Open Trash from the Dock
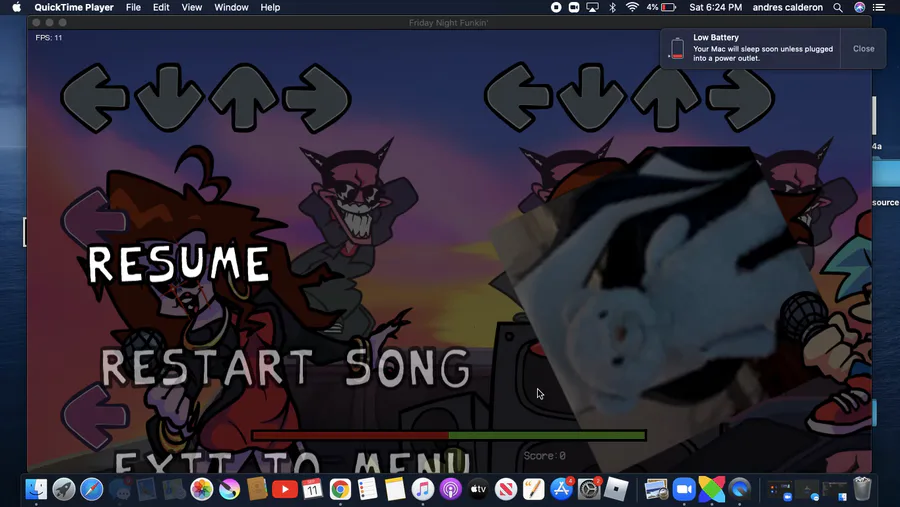This screenshot has width=900, height=507. (x=862, y=489)
